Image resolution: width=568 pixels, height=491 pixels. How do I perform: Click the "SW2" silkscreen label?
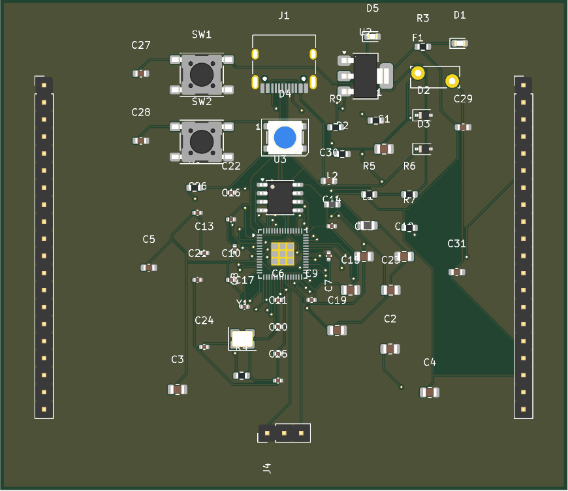click(x=201, y=102)
